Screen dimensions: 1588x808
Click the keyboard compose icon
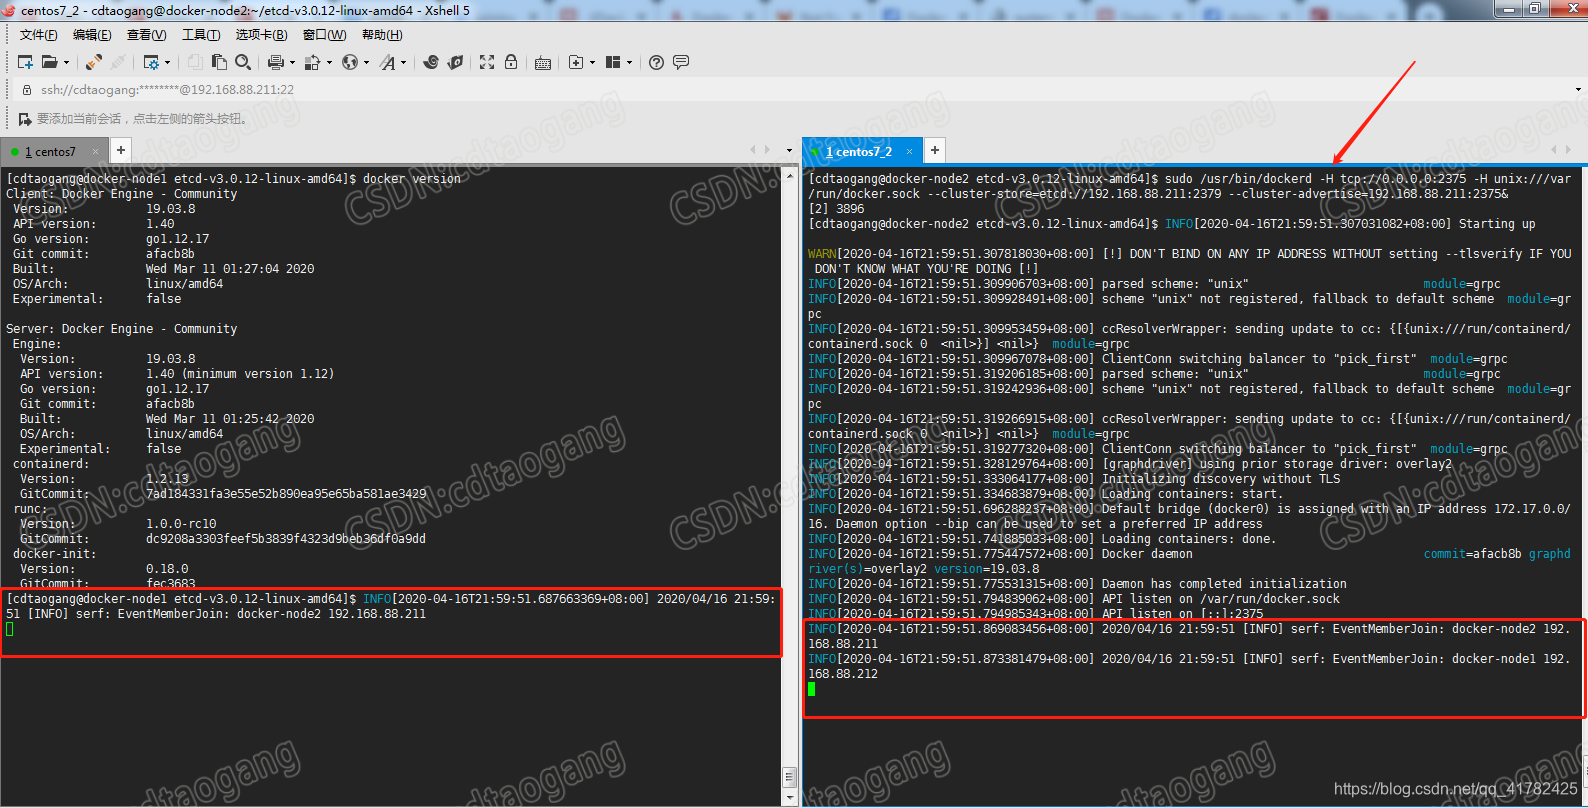click(543, 63)
